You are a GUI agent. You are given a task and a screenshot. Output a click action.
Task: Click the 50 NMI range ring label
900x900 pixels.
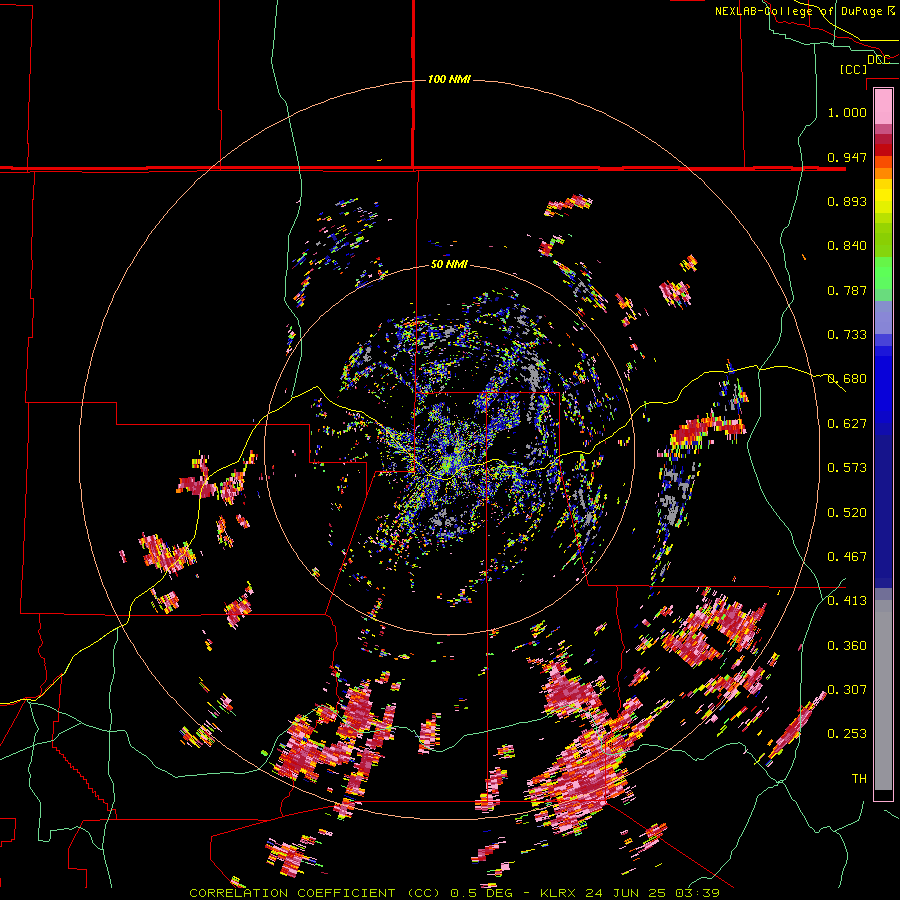click(449, 265)
